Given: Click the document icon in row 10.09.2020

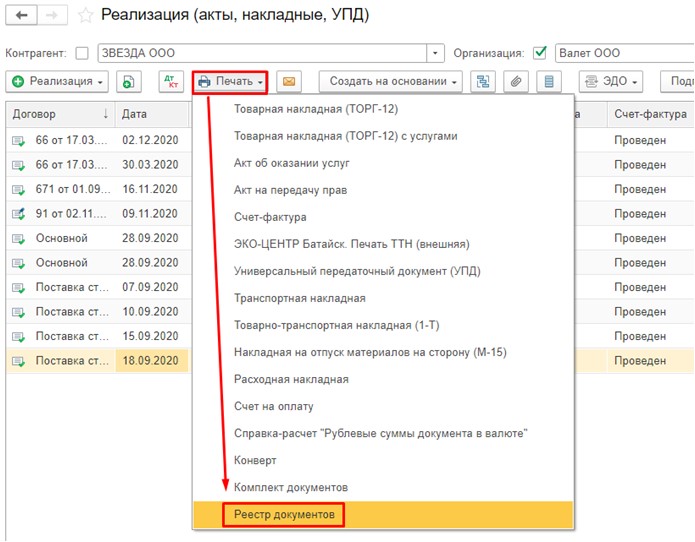Looking at the screenshot, I should pos(19,312).
